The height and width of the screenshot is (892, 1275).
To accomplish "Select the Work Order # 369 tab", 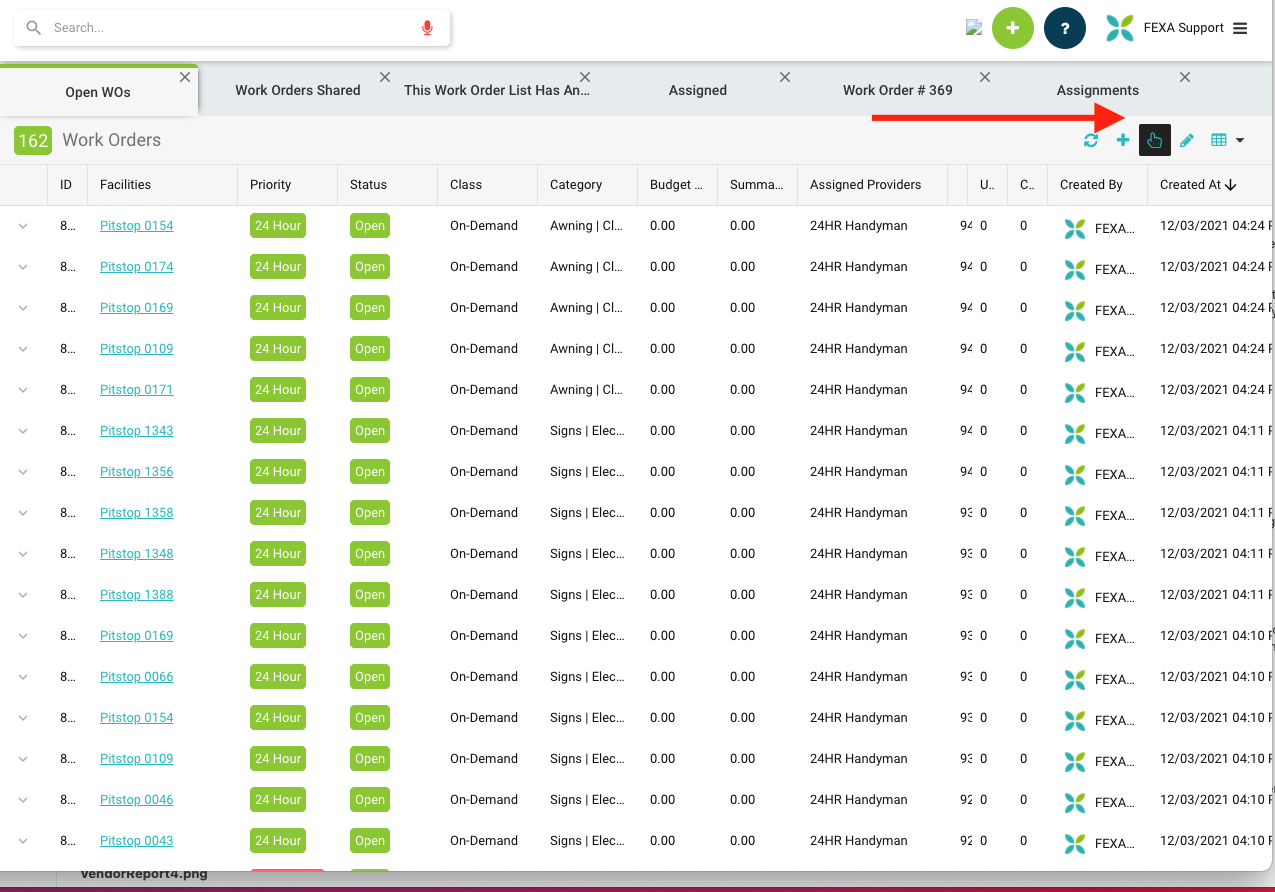I will pos(897,89).
